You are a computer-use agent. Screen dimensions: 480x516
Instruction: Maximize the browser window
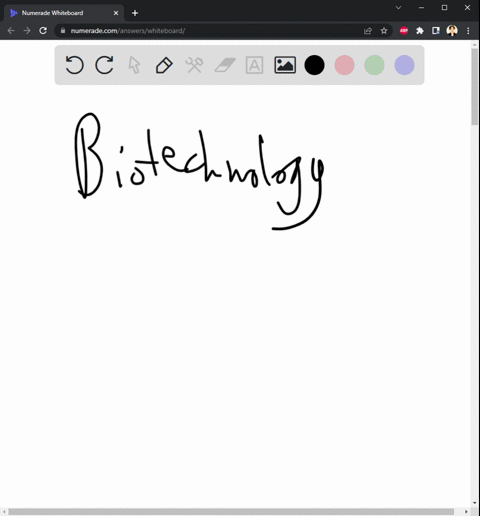pos(444,8)
